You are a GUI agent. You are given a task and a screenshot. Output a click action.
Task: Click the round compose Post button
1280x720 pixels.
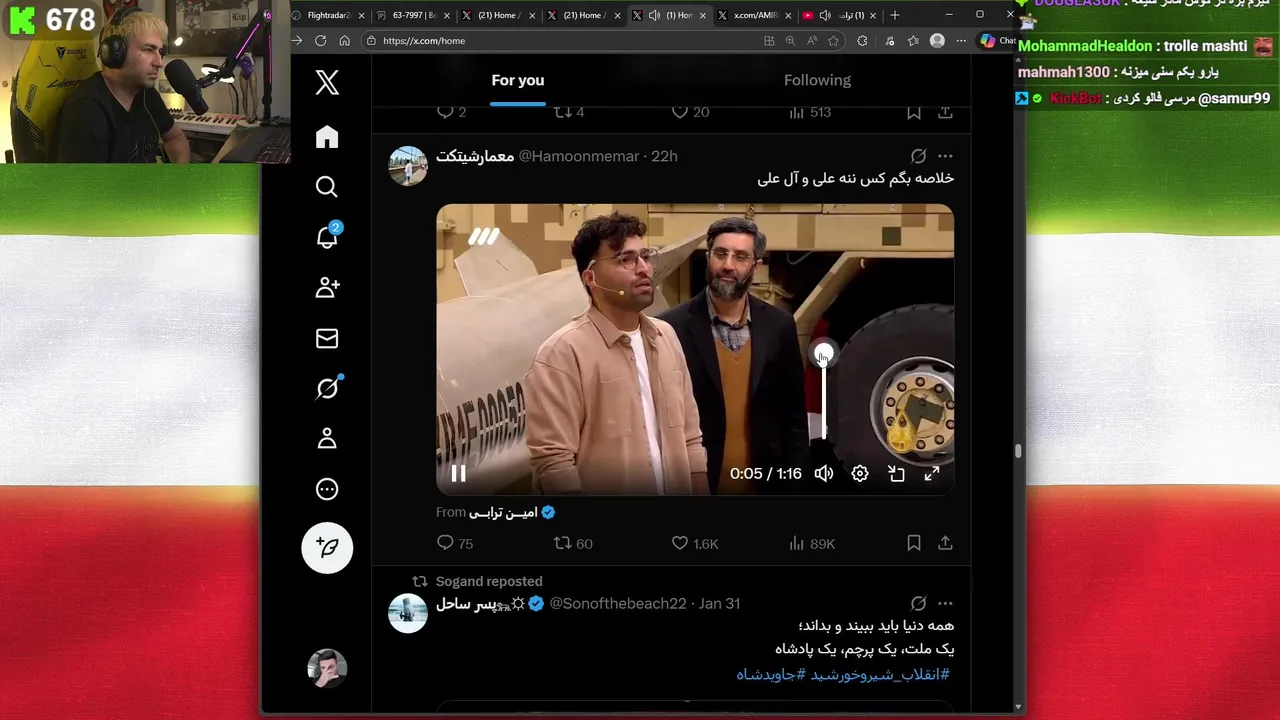point(327,547)
